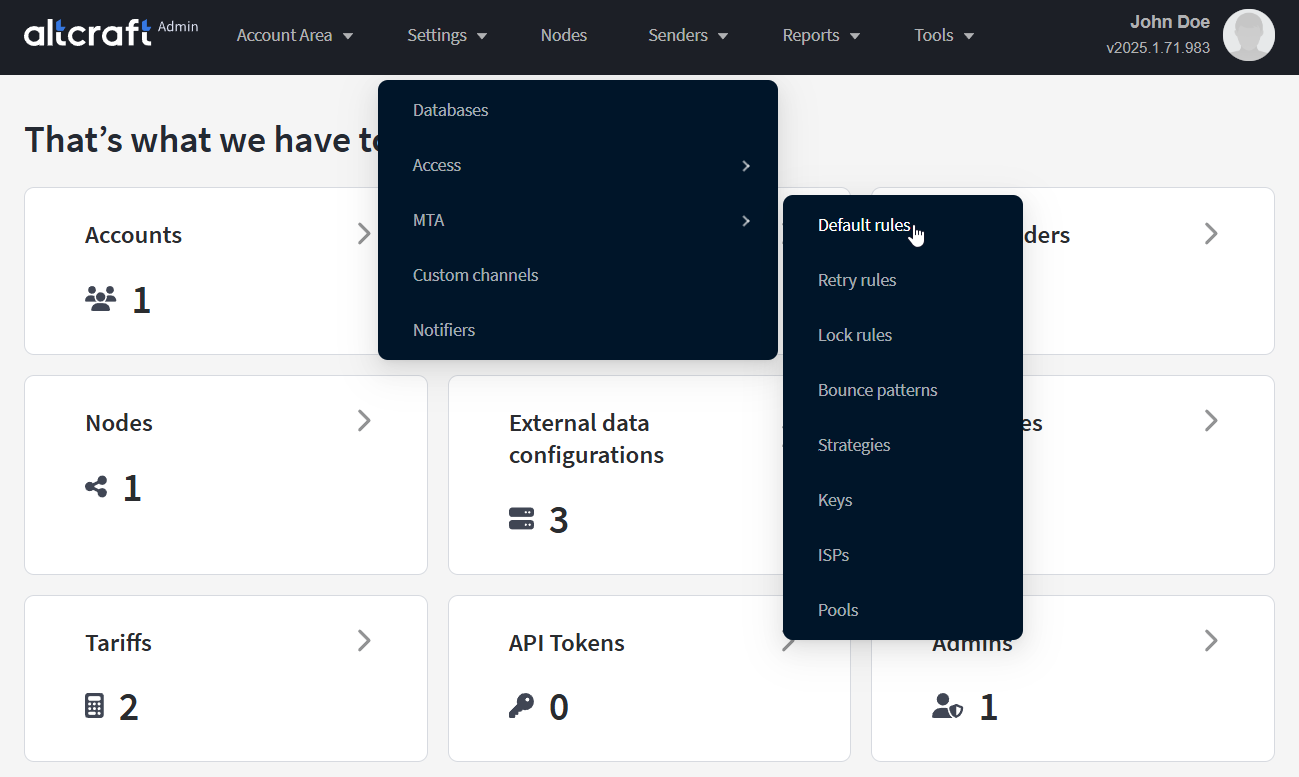Open the Account Area dropdown
Viewport: 1299px width, 777px height.
(295, 35)
